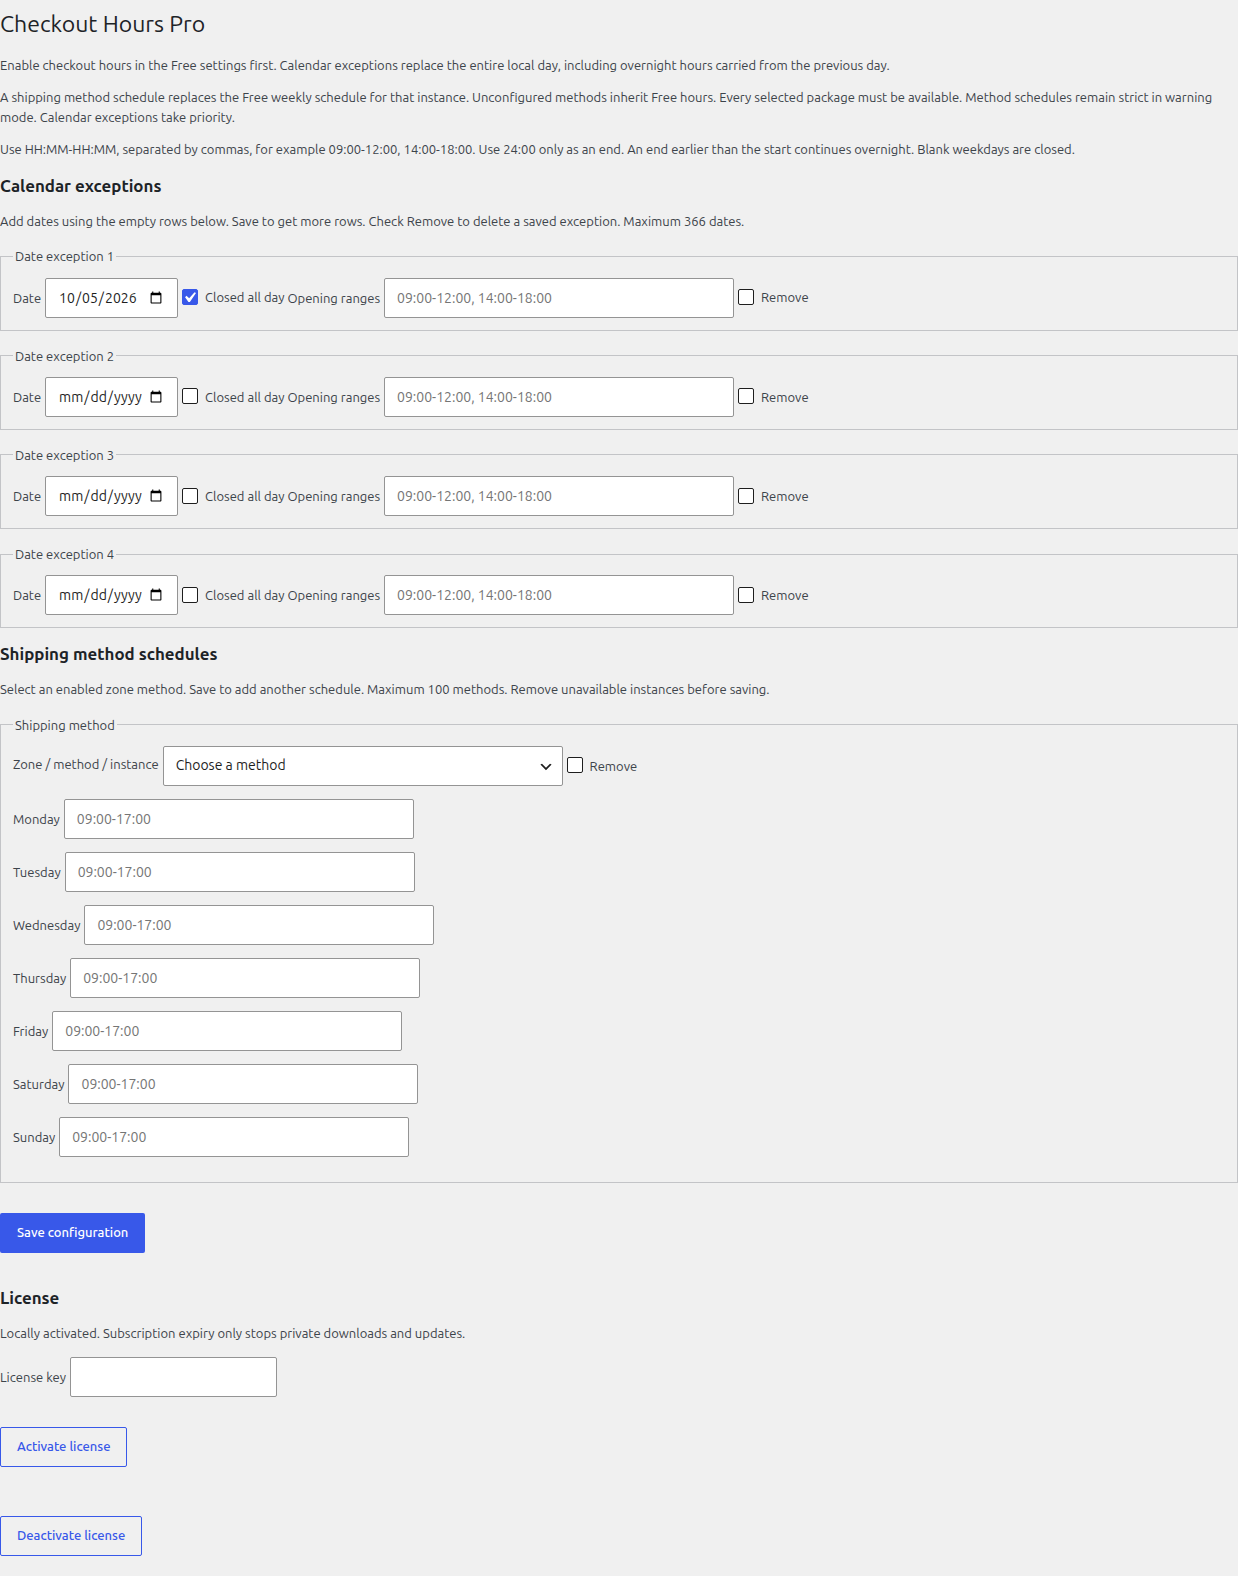
Task: Focus the Sunday hours field
Action: click(234, 1137)
